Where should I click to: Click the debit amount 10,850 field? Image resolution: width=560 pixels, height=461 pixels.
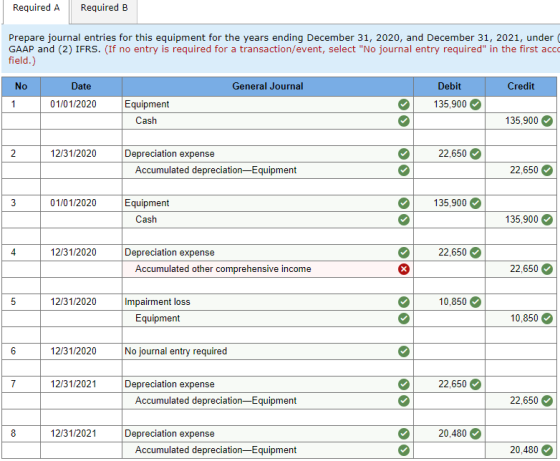tap(449, 302)
